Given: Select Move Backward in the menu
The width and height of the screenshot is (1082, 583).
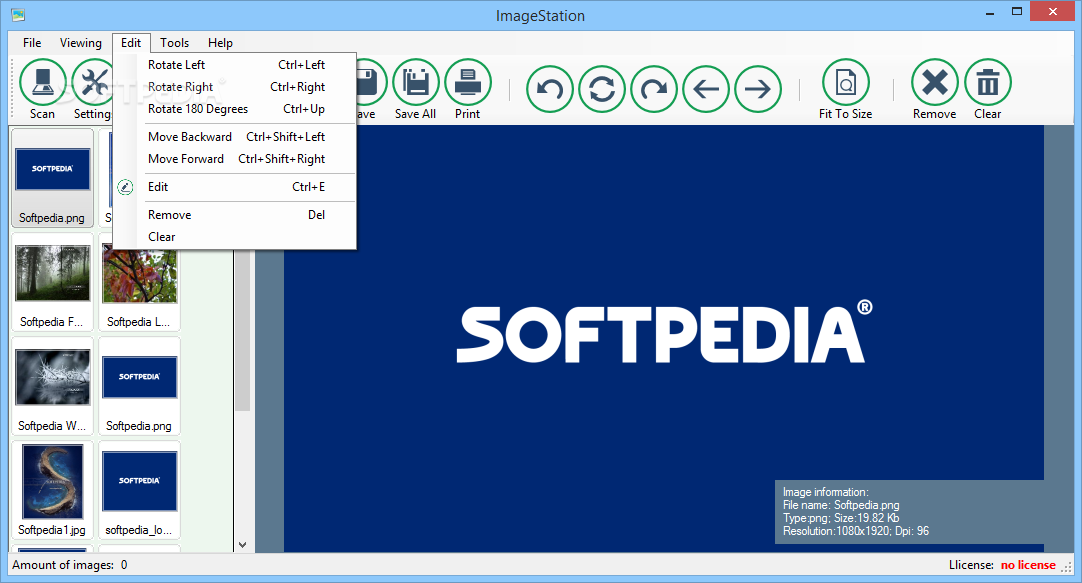Looking at the screenshot, I should tap(235, 137).
